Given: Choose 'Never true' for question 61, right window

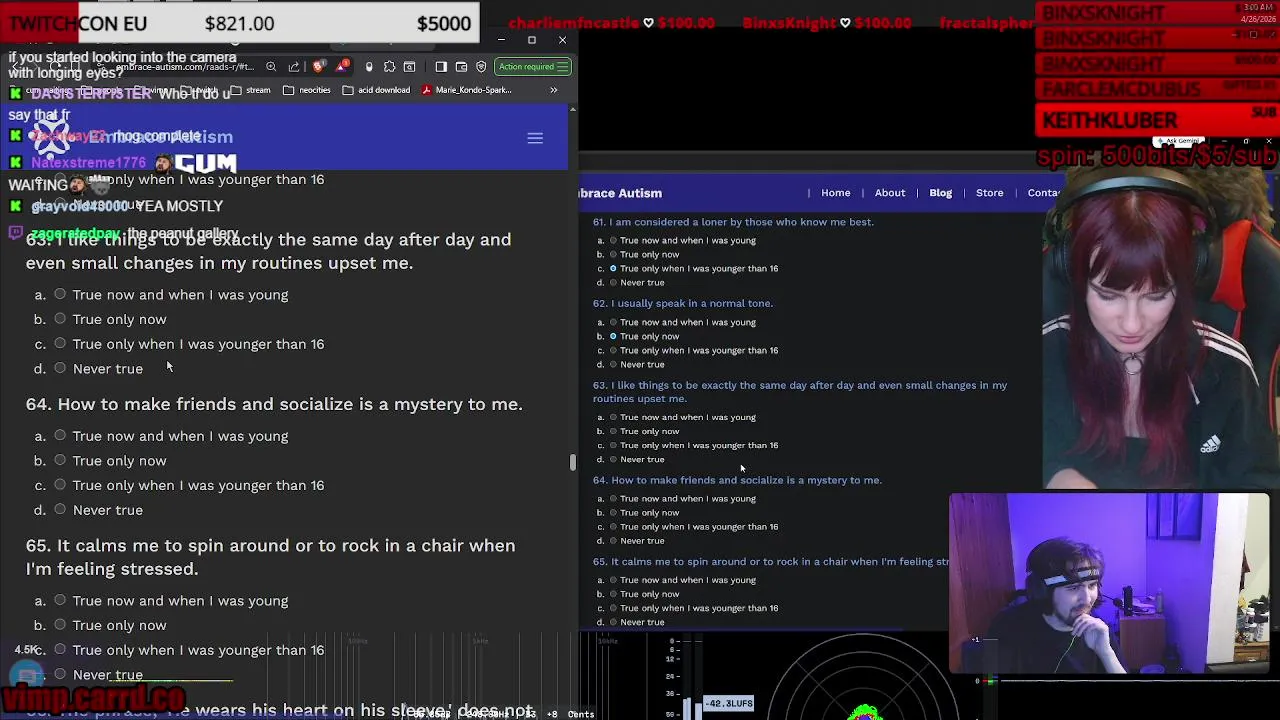Looking at the screenshot, I should (x=613, y=282).
